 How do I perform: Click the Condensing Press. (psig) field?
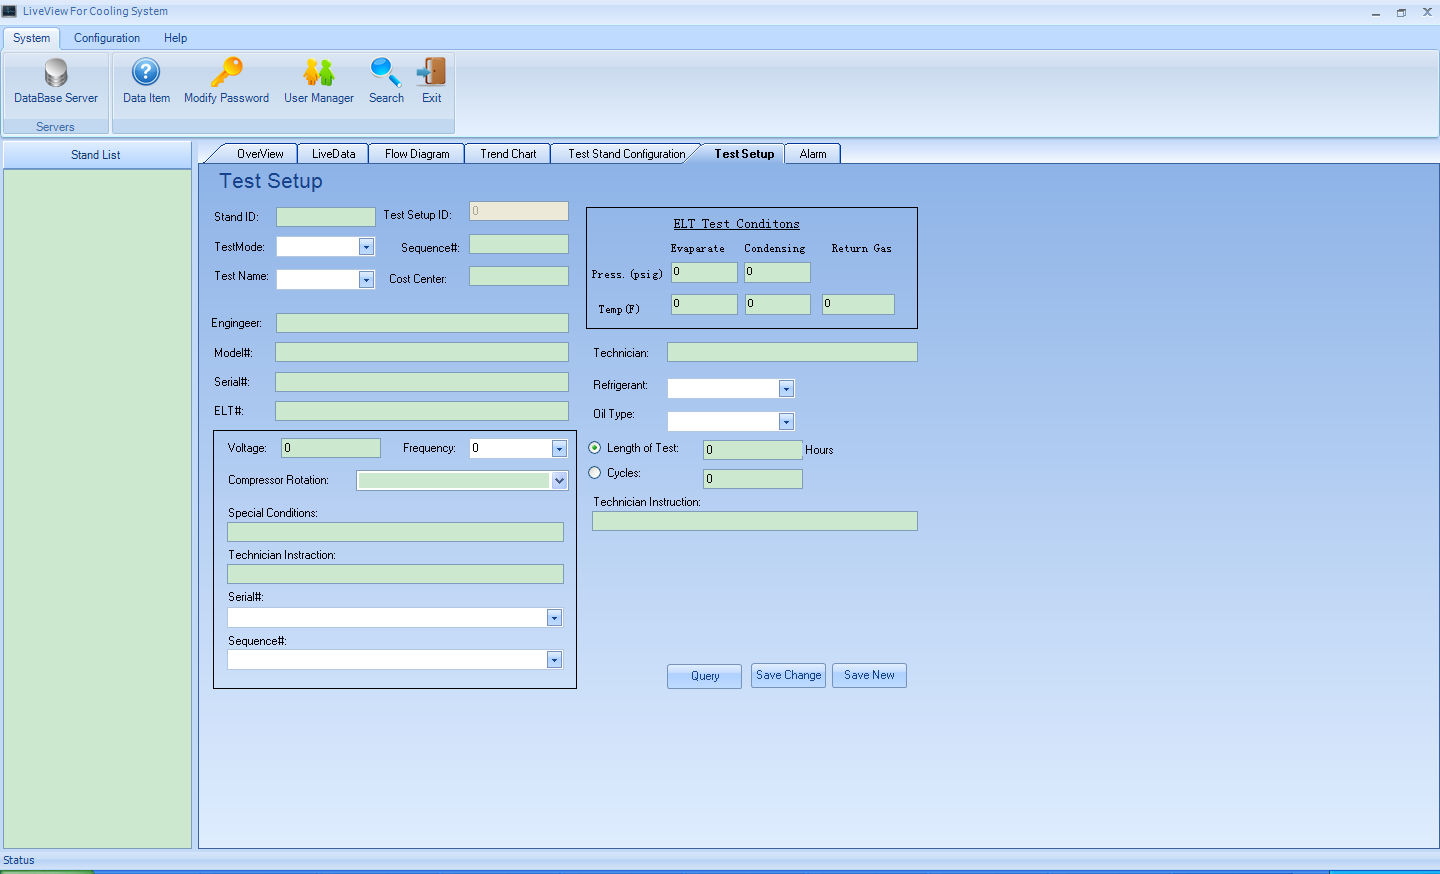tap(777, 272)
